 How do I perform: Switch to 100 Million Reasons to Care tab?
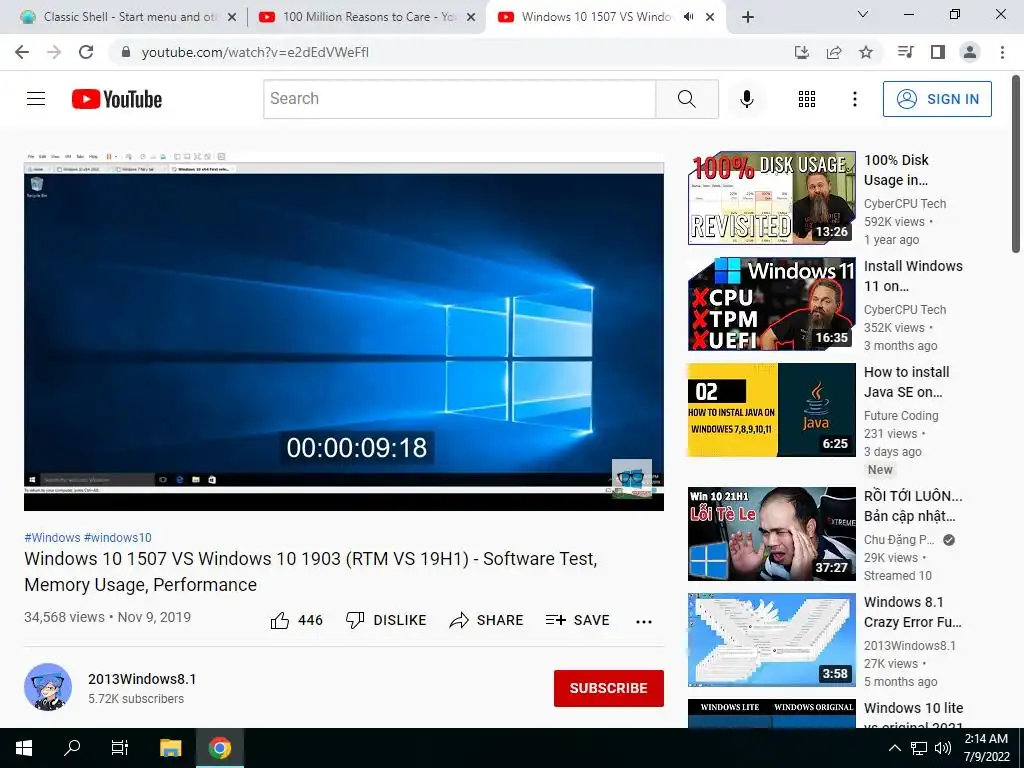(x=369, y=17)
